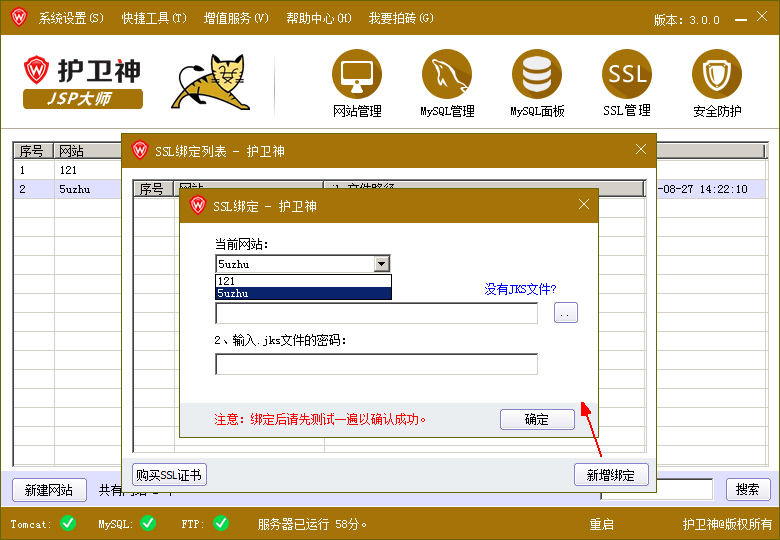Viewport: 780px width, 540px height.
Task: Click the jks password input field
Action: [376, 364]
